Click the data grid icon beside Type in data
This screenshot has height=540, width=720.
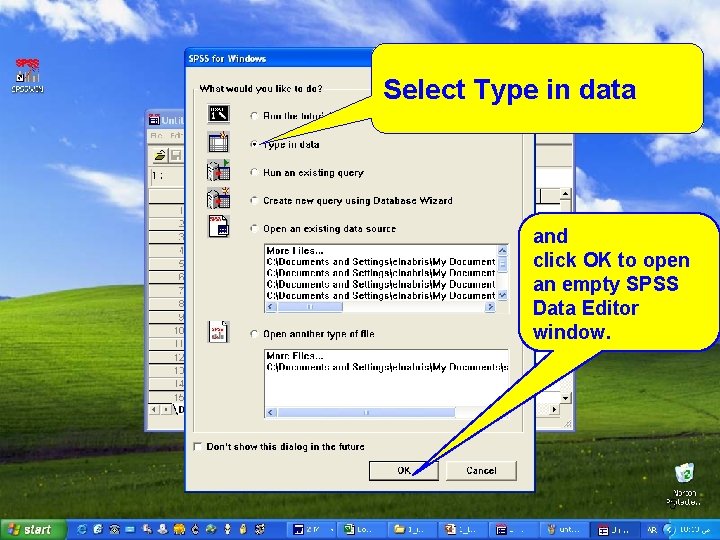[x=219, y=142]
